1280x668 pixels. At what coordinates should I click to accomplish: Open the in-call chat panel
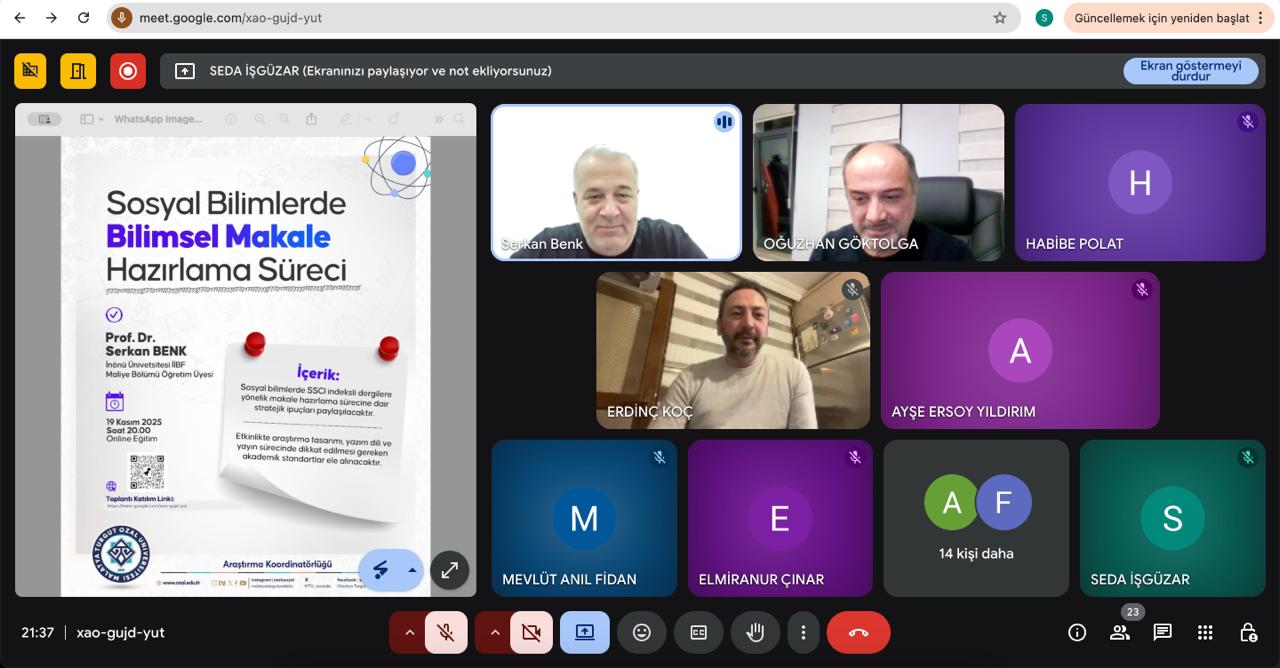click(1162, 632)
